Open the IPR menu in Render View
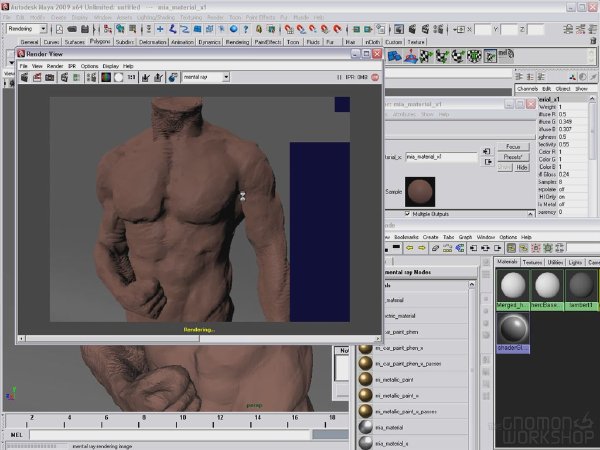600x450 pixels. point(72,66)
